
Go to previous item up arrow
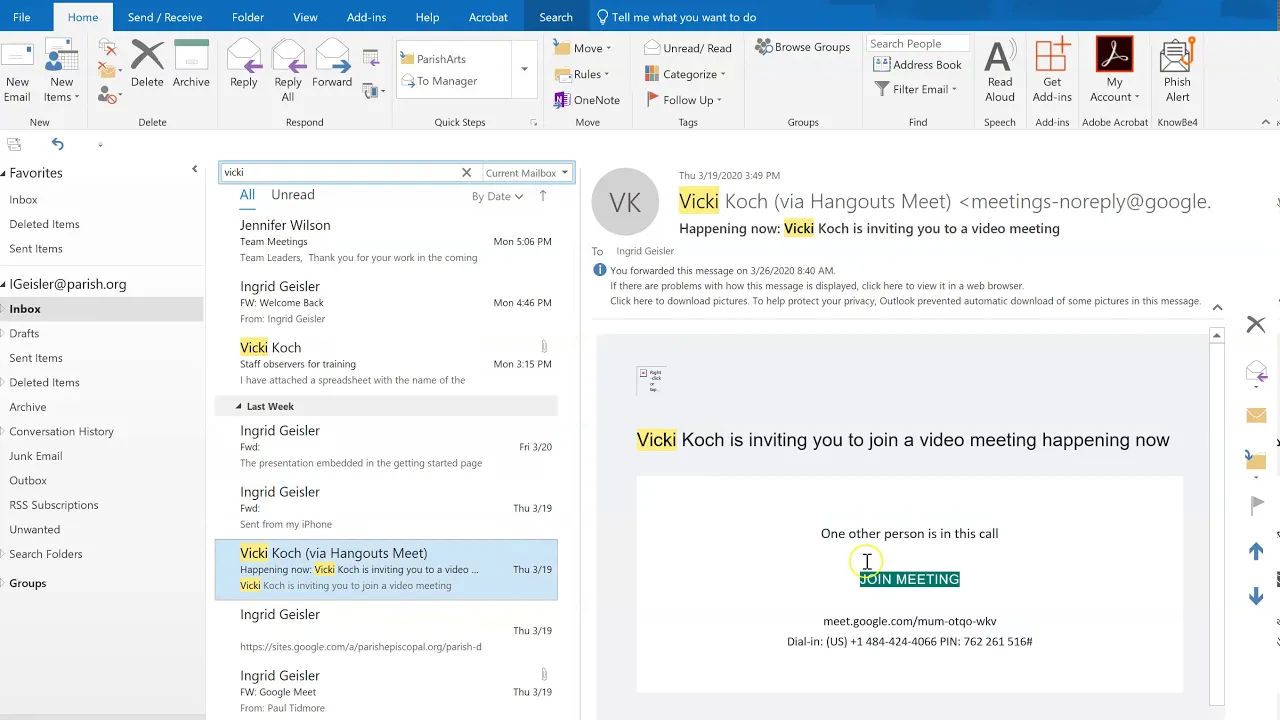(x=1256, y=551)
